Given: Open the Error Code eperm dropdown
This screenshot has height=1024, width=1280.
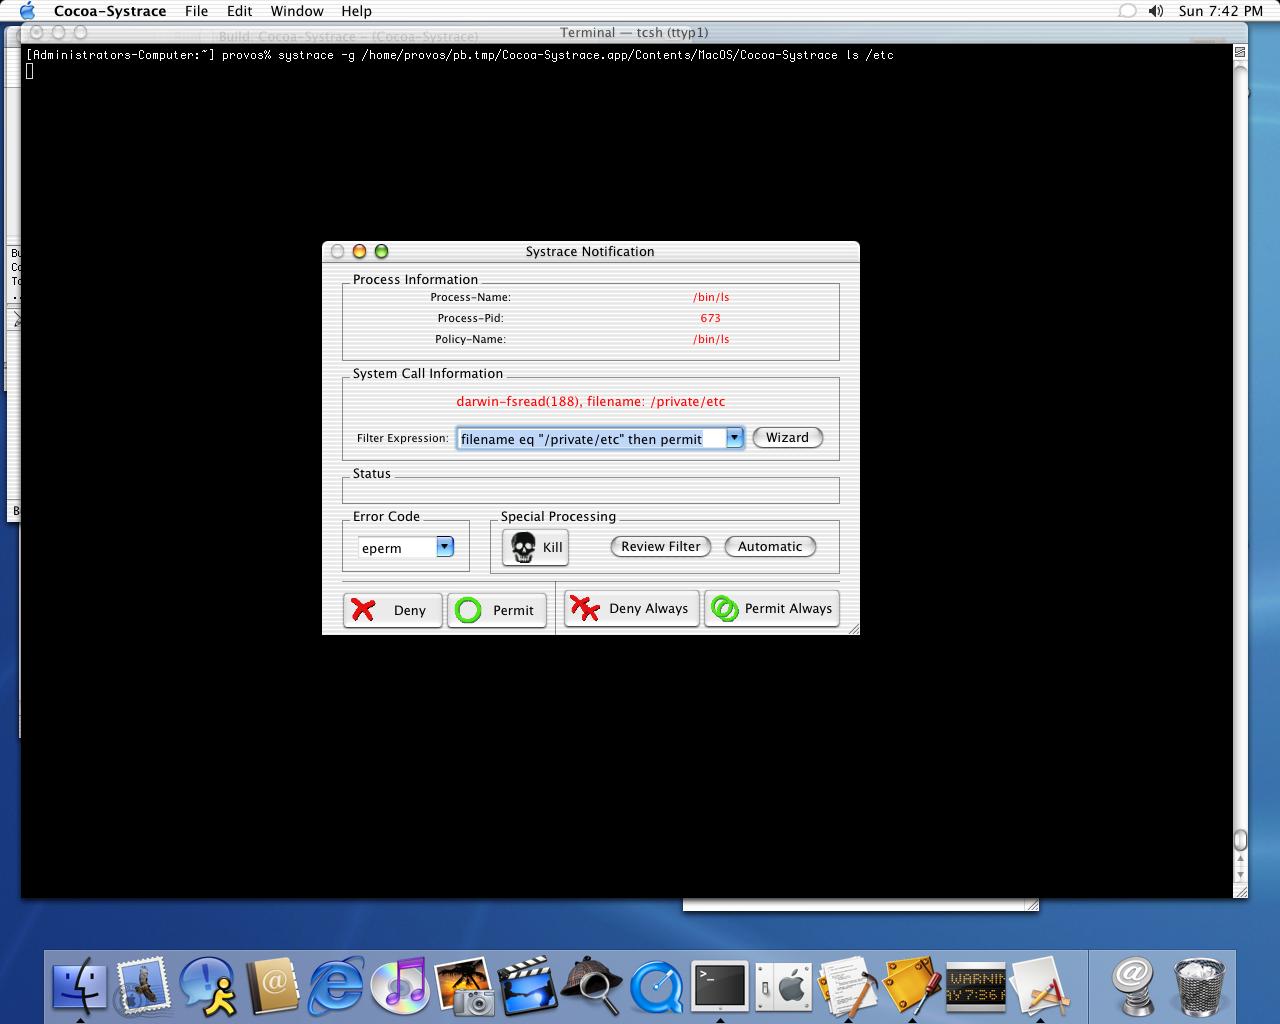Looking at the screenshot, I should click(x=444, y=547).
